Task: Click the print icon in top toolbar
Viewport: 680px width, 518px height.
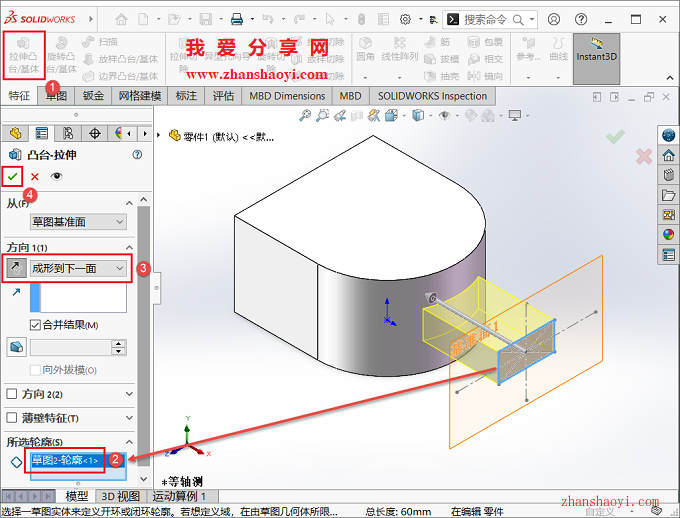Action: (237, 19)
